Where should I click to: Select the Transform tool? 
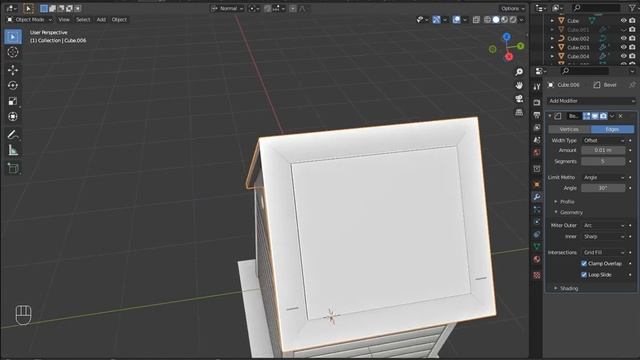(13, 116)
